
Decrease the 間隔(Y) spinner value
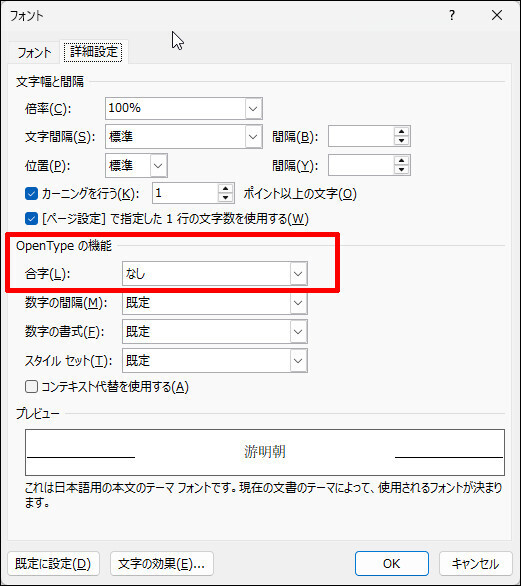click(x=401, y=170)
